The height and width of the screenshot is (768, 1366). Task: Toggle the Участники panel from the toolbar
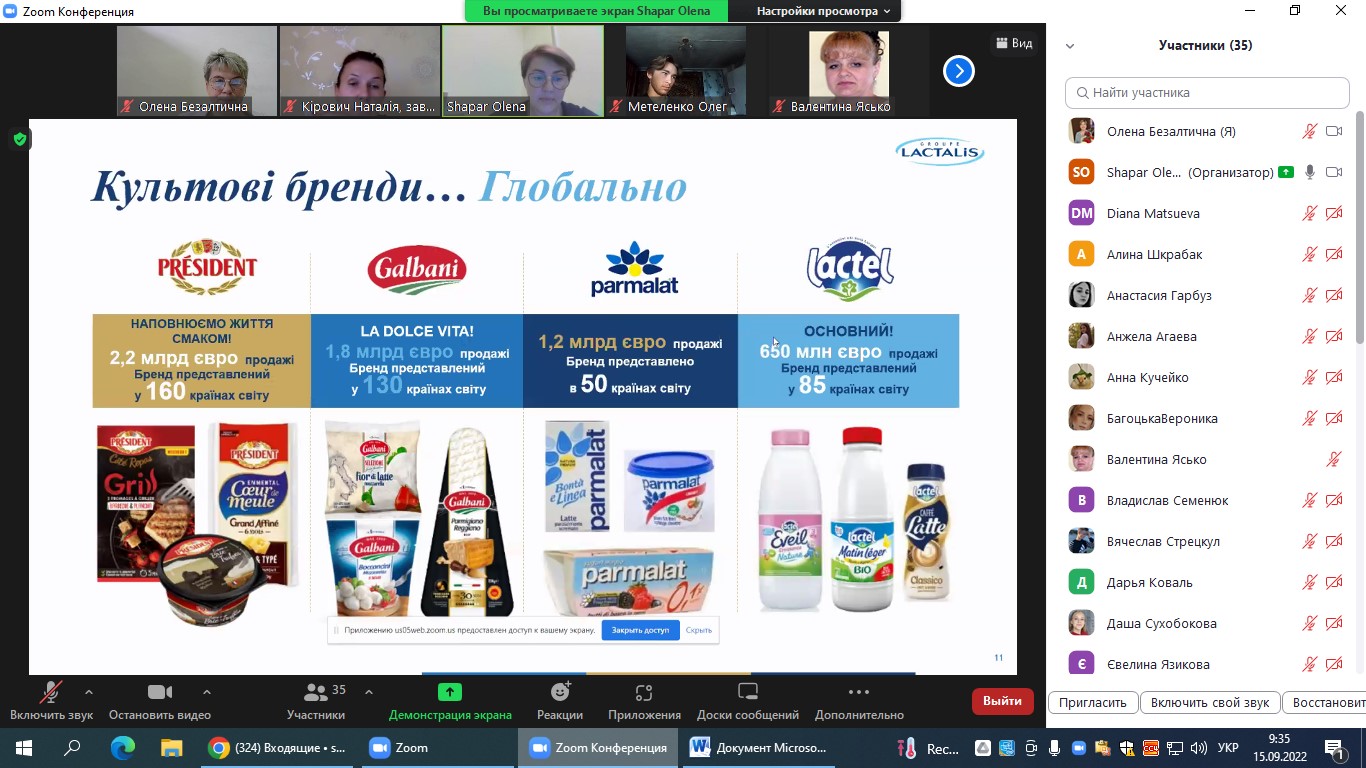316,700
